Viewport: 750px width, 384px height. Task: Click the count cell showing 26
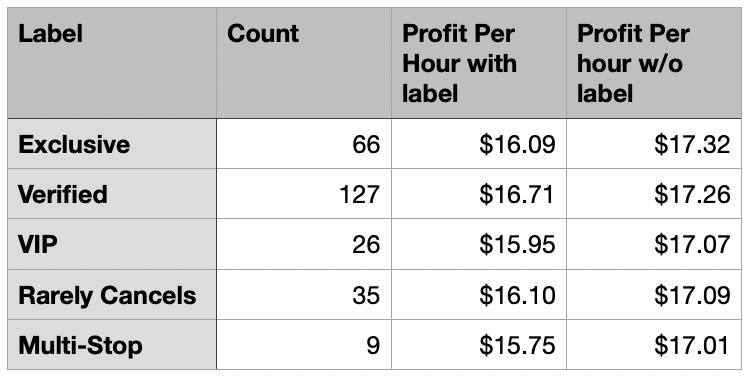(x=304, y=244)
